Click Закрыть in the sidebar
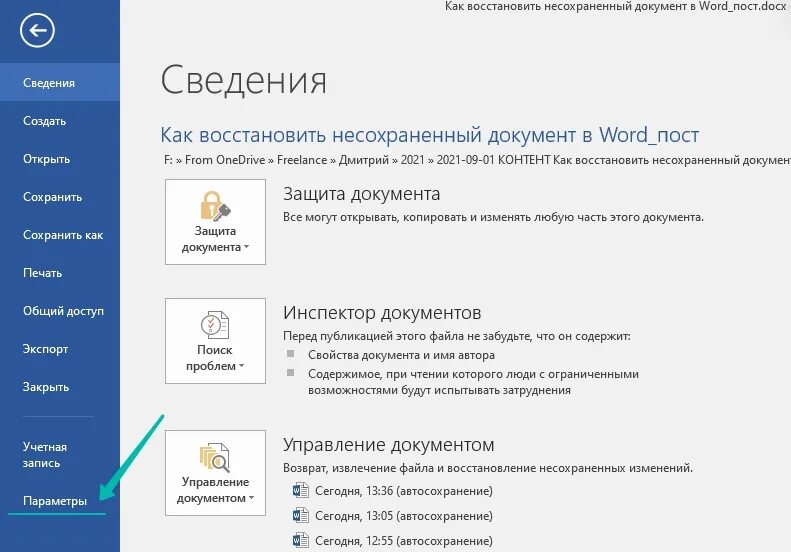The height and width of the screenshot is (552, 791). coord(60,387)
